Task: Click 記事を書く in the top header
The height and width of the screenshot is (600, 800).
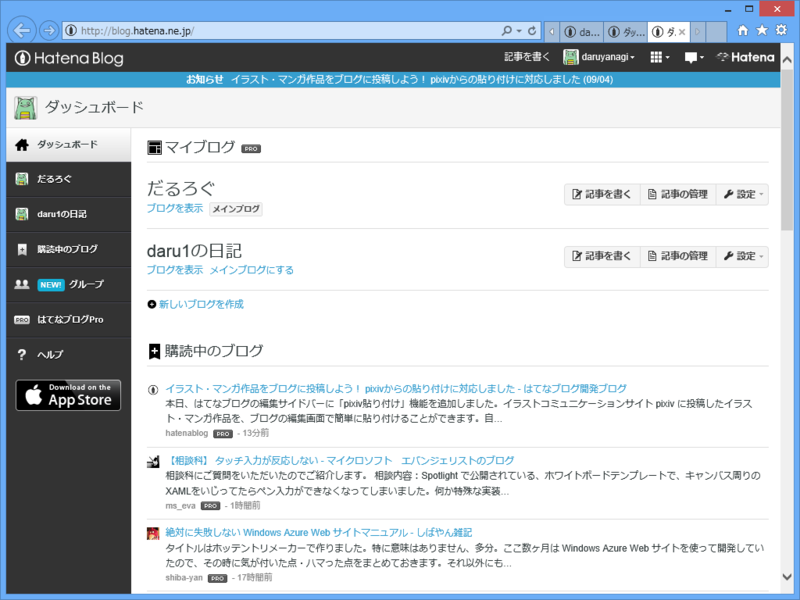Action: click(x=527, y=57)
